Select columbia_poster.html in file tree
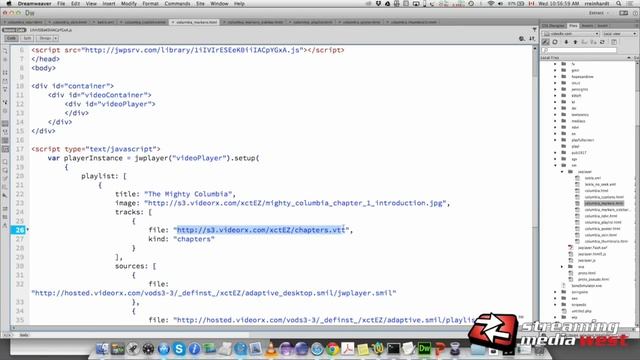 pyautogui.click(x=602, y=229)
